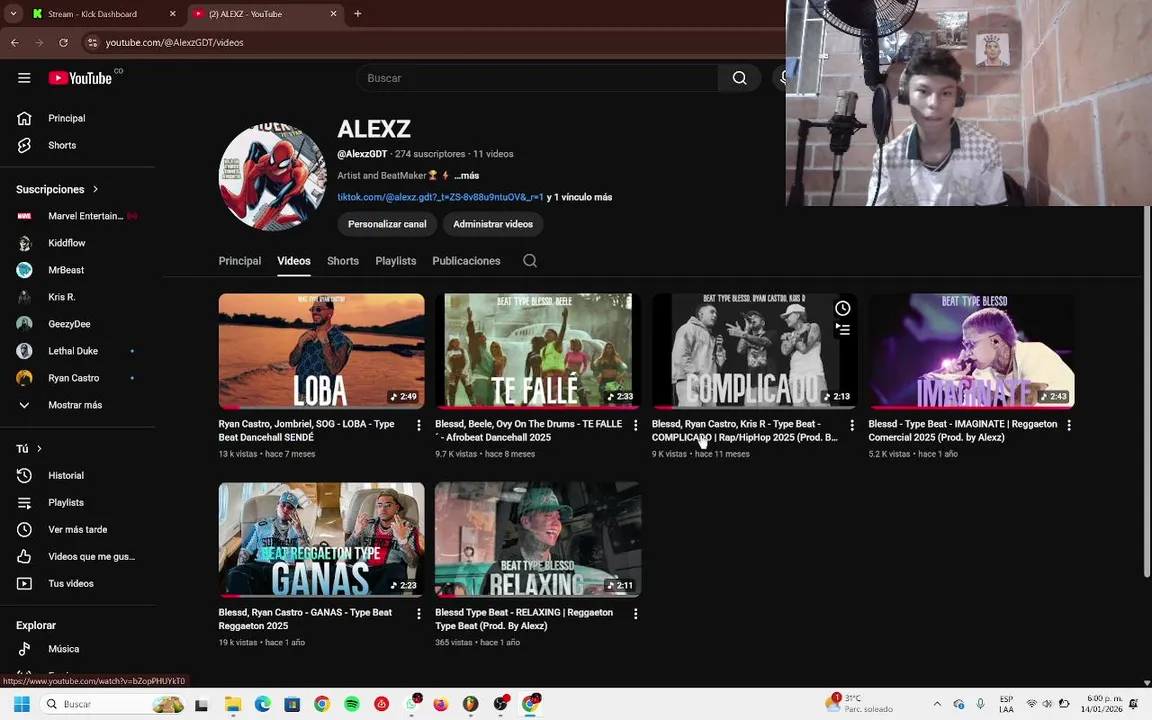Click watch later clock on COMPLICADO thumbnail

pyautogui.click(x=843, y=309)
